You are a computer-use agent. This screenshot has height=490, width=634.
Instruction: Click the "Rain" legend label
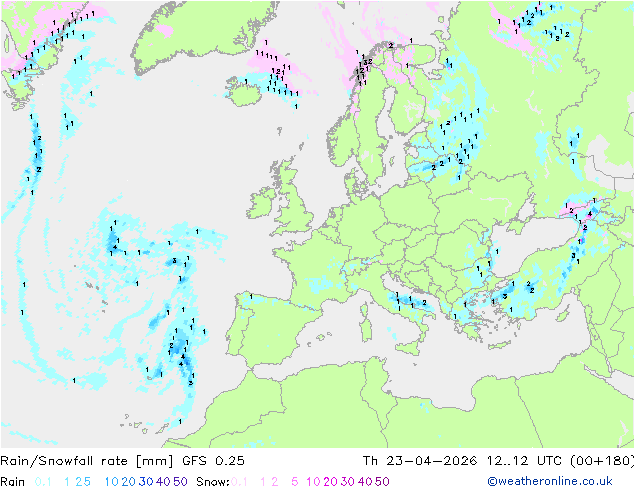click(x=13, y=482)
